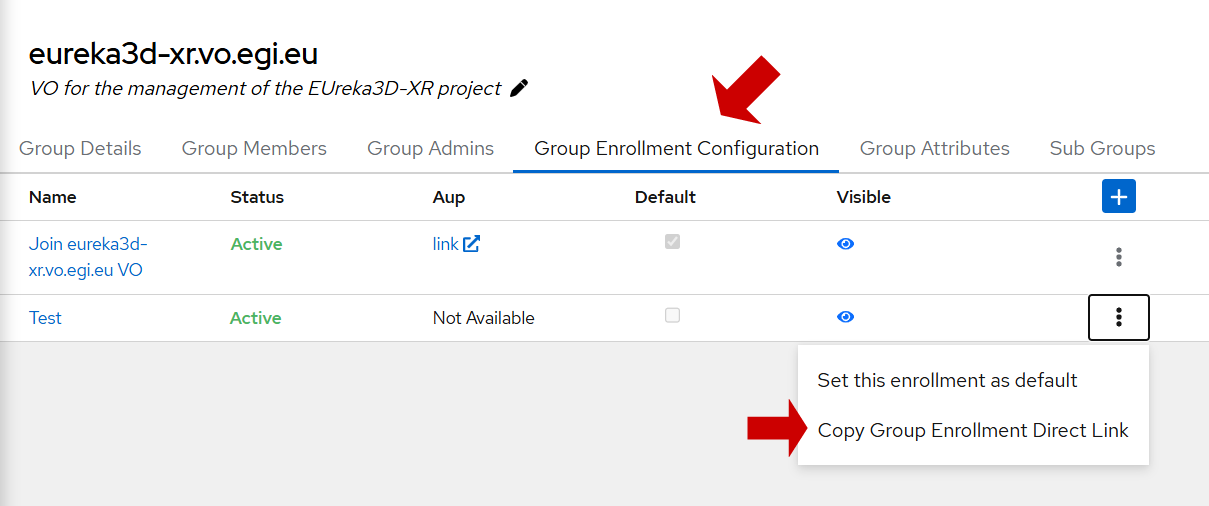Open Group Attributes tab
Image resolution: width=1209 pixels, height=506 pixels.
[x=934, y=148]
